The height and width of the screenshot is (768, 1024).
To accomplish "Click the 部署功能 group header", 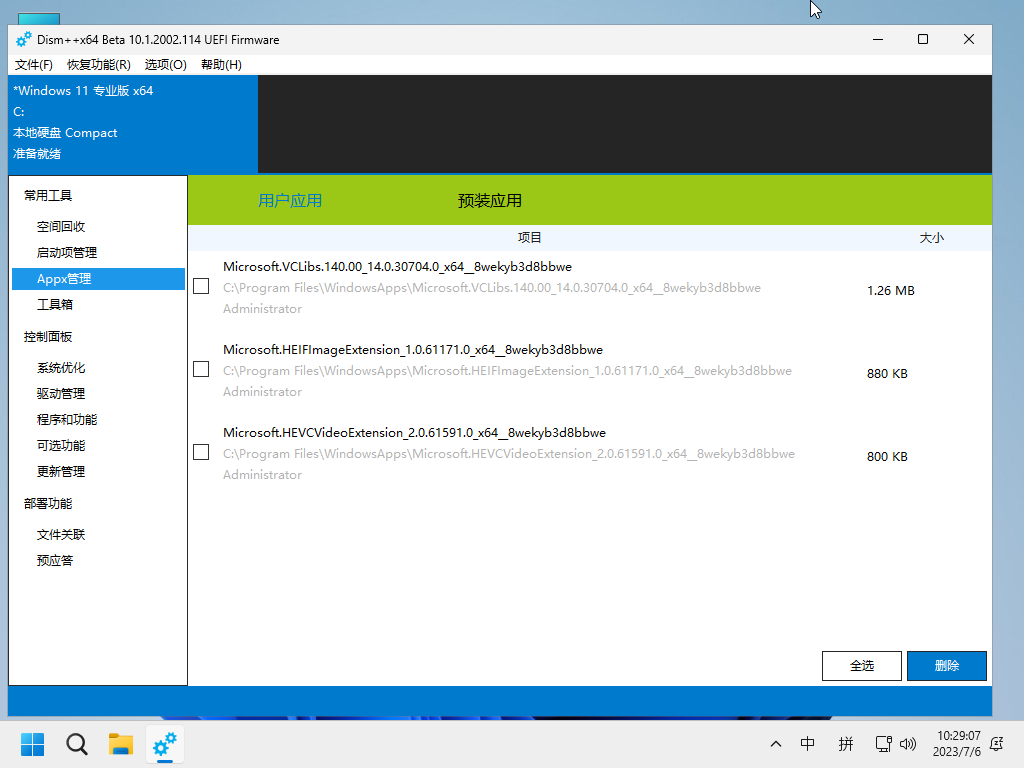I will (x=48, y=504).
